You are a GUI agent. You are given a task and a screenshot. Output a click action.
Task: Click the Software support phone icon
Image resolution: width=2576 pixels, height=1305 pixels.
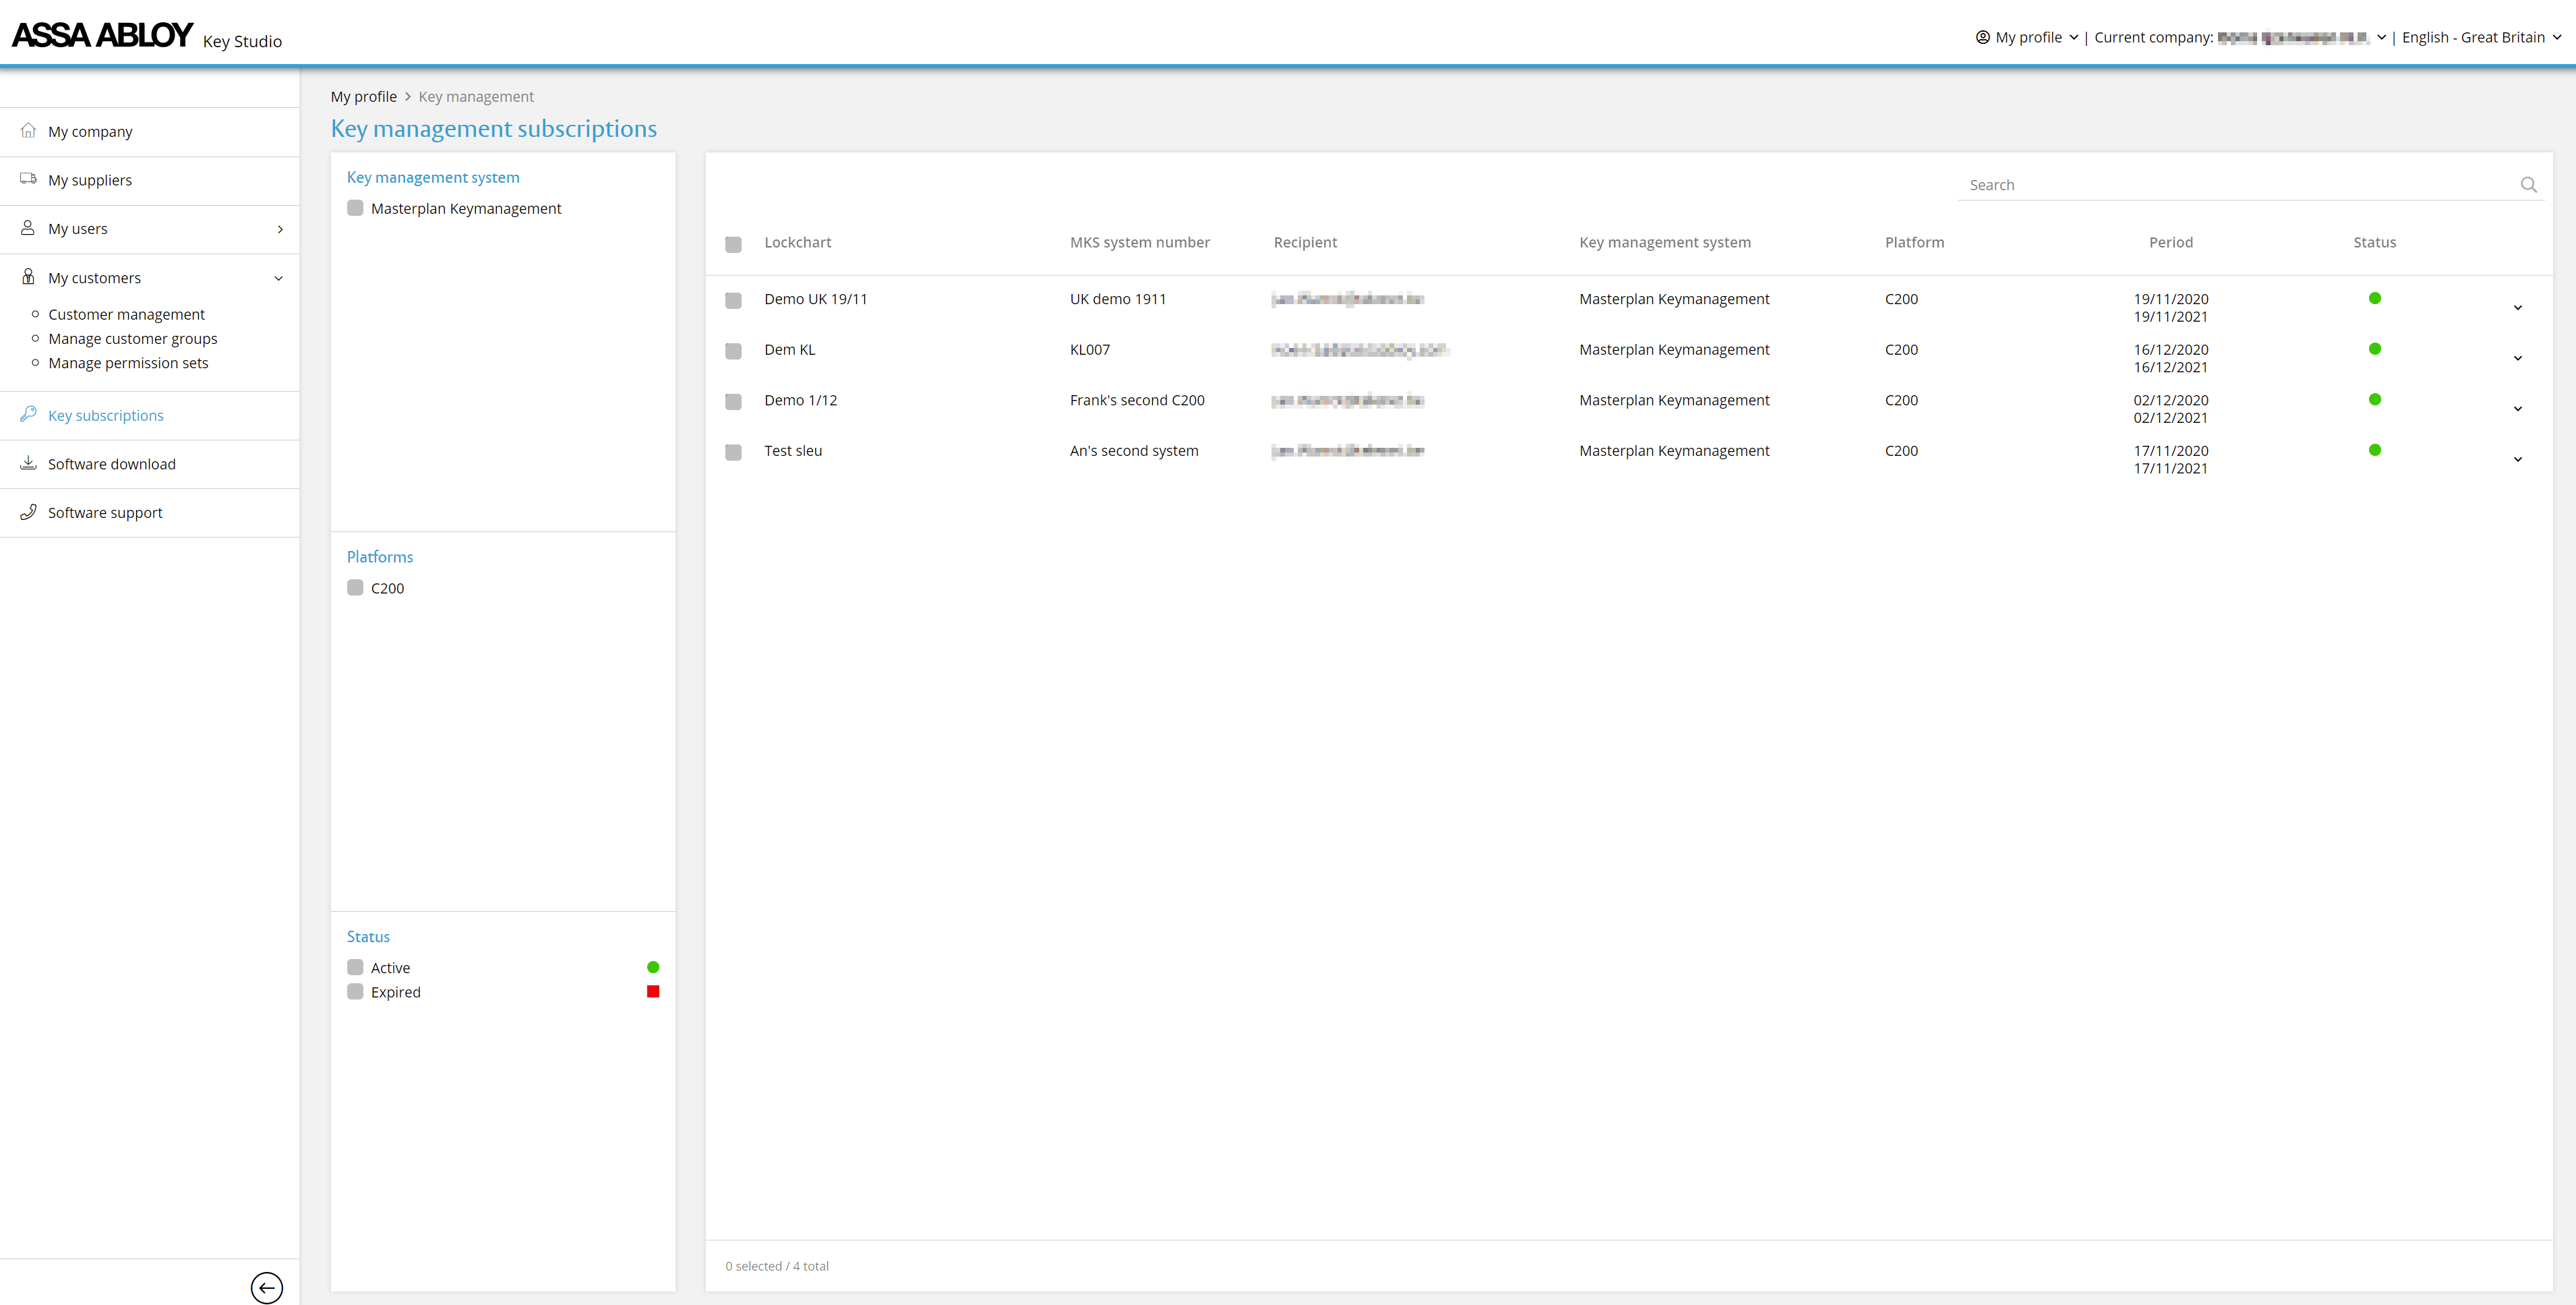28,511
